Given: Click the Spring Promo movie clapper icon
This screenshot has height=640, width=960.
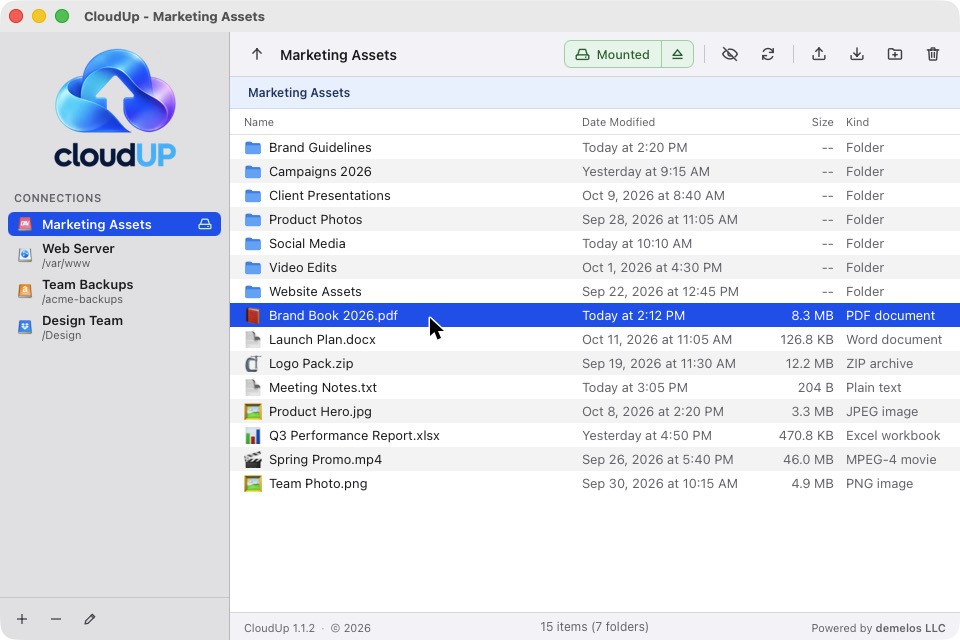Looking at the screenshot, I should pyautogui.click(x=253, y=459).
